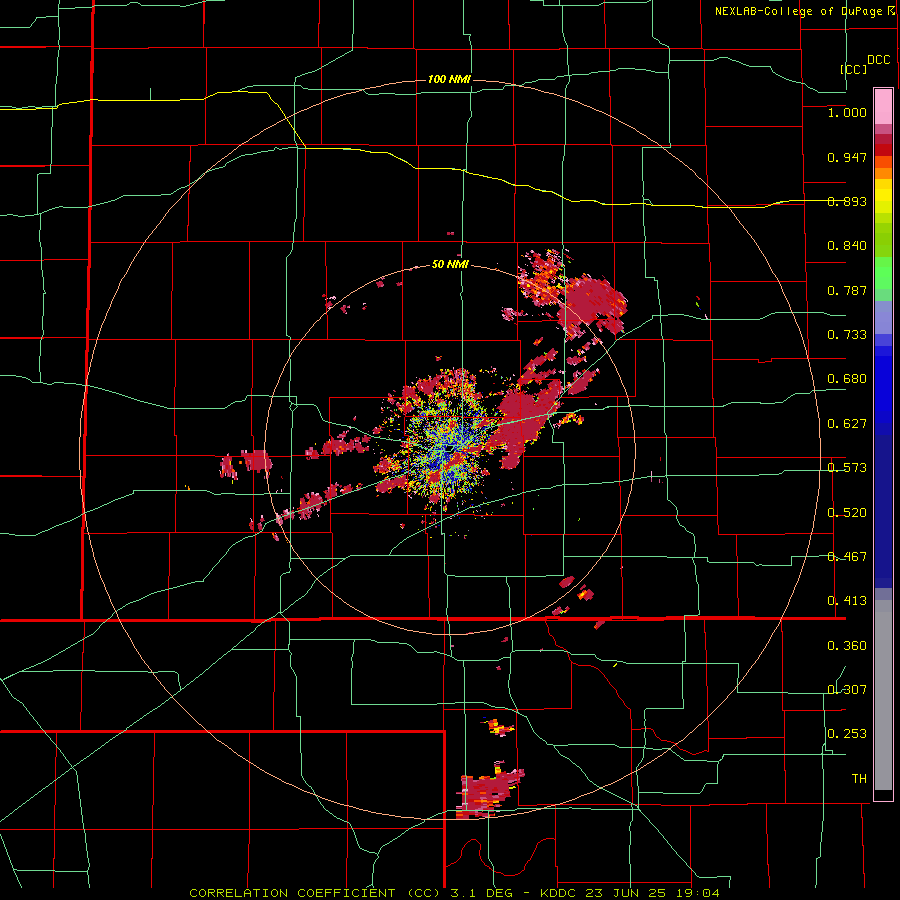The width and height of the screenshot is (900, 900).
Task: Pick the red swatch near 0.947
Action: click(x=883, y=150)
